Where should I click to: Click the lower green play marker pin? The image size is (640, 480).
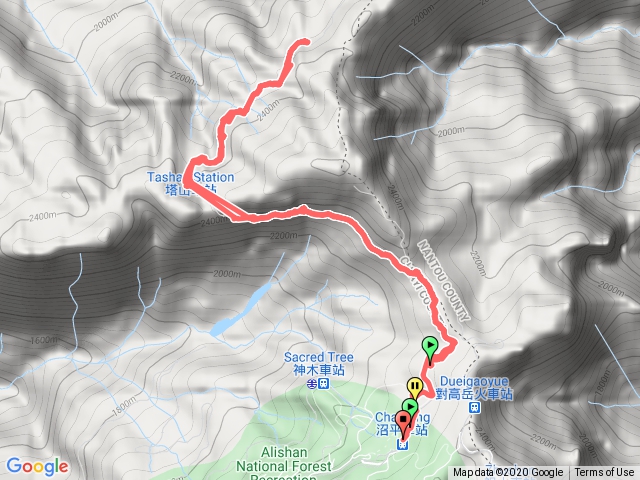click(x=411, y=409)
